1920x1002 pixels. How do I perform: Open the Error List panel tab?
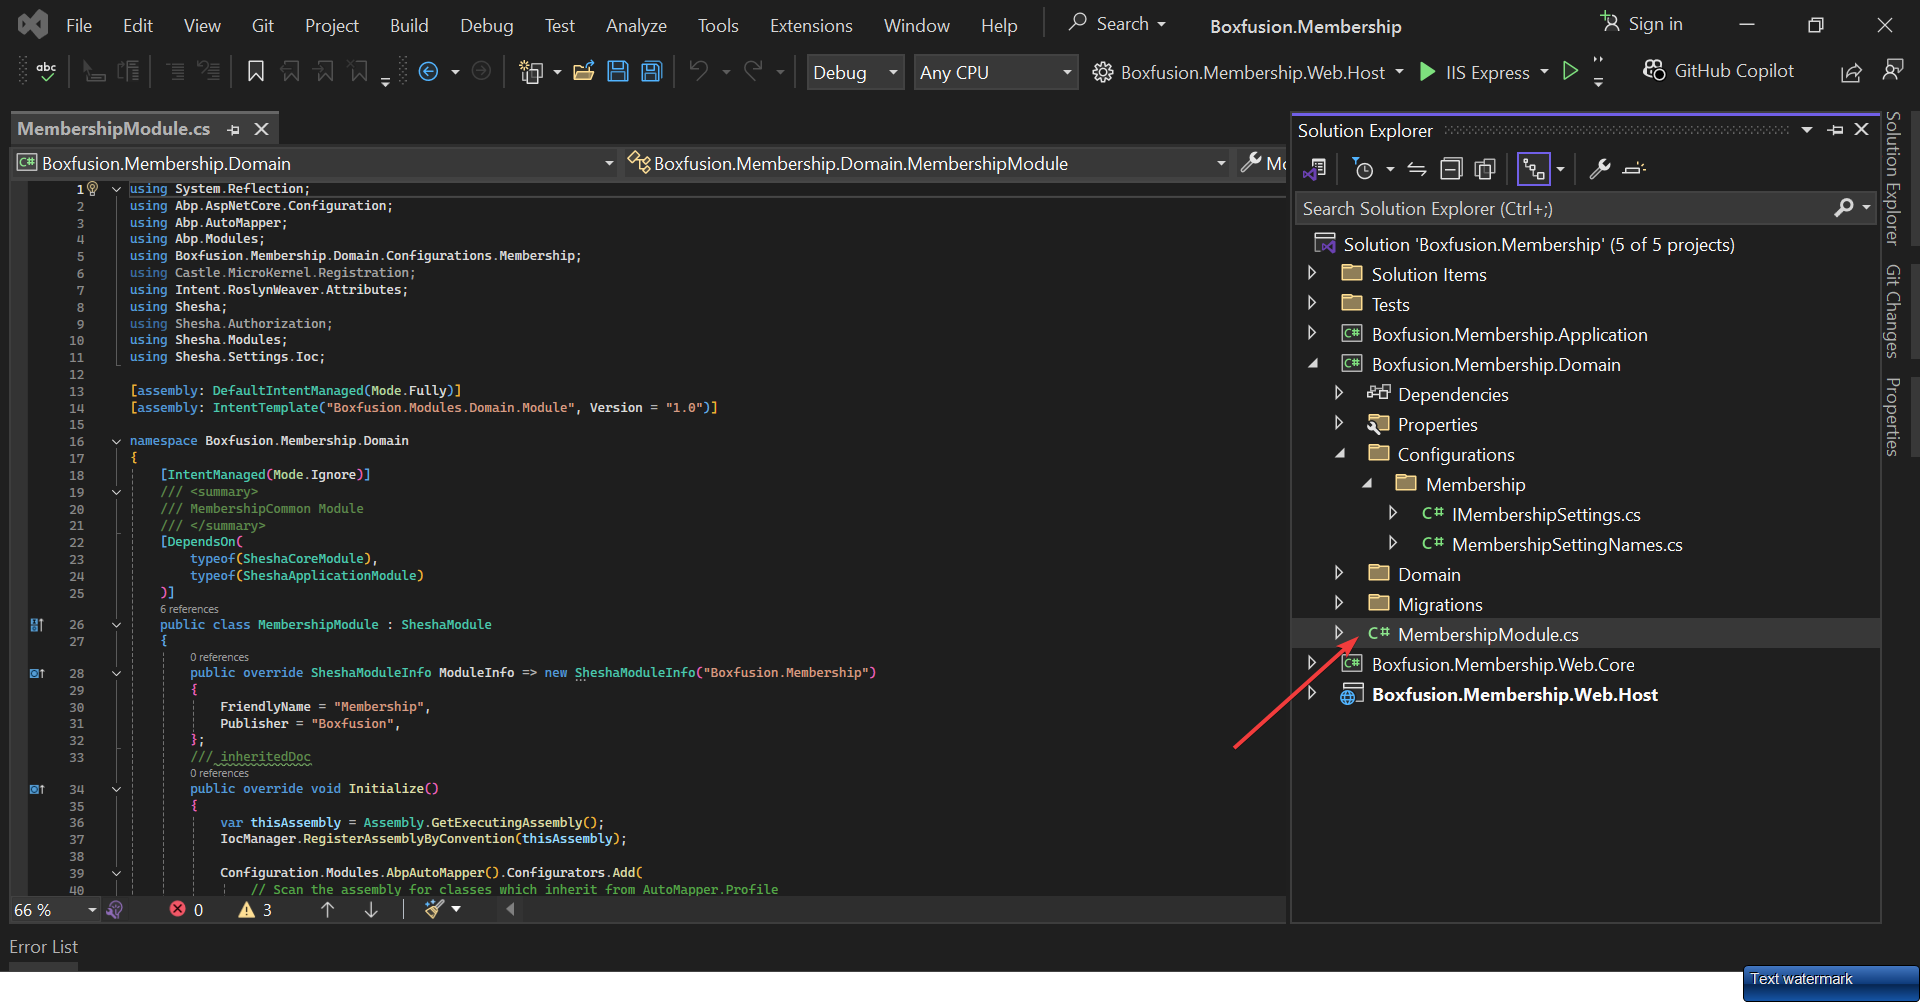[43, 946]
